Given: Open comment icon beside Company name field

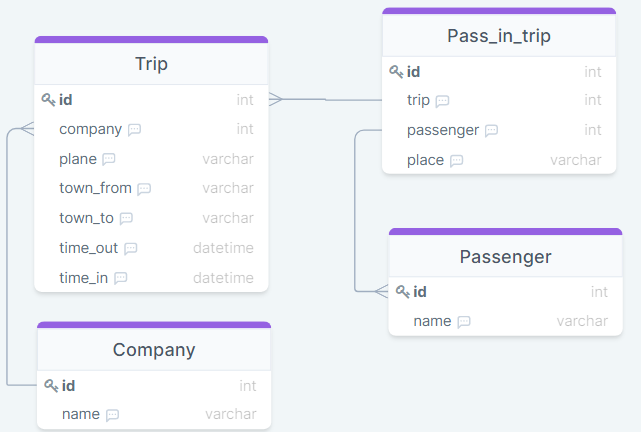Looking at the screenshot, I should point(112,415).
